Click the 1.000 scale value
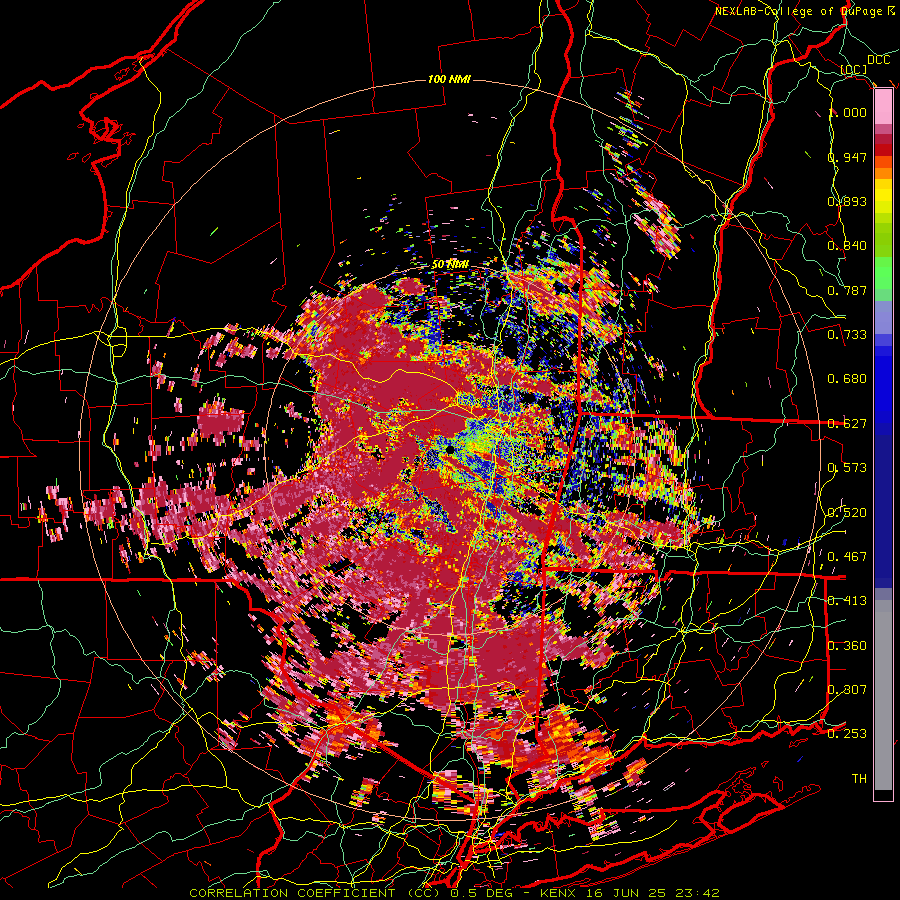The image size is (900, 900). [847, 112]
